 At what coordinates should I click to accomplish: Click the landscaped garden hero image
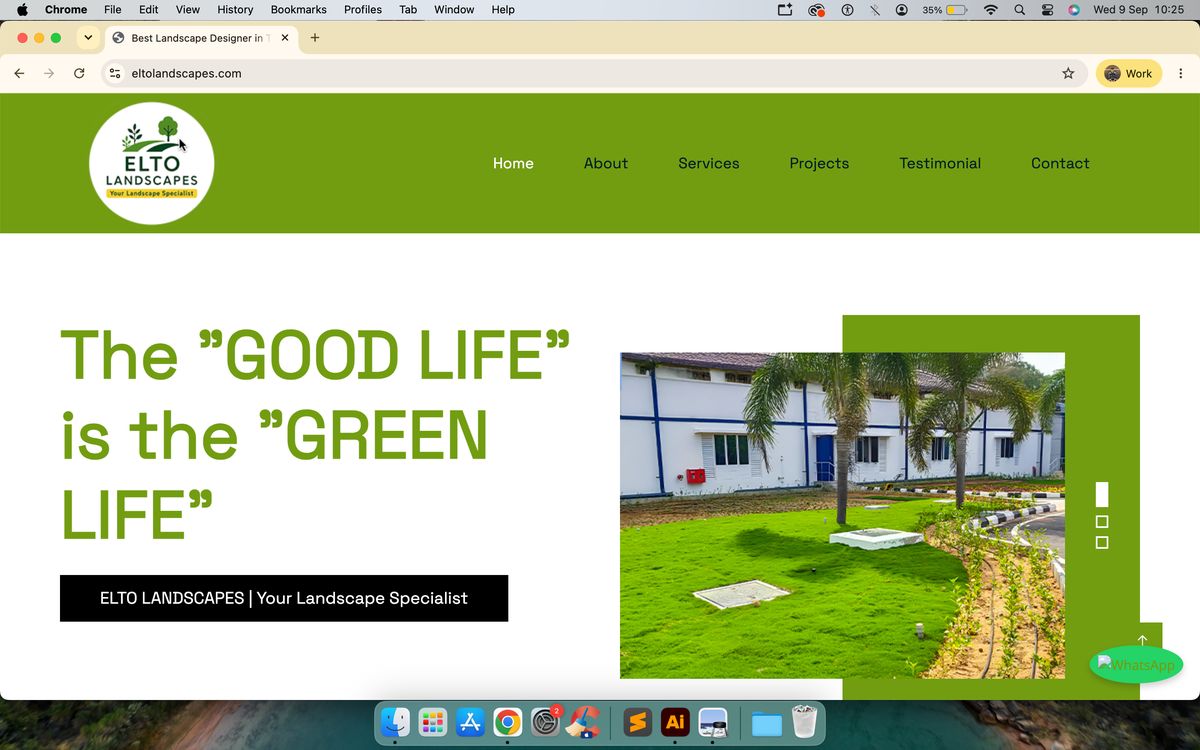(842, 515)
